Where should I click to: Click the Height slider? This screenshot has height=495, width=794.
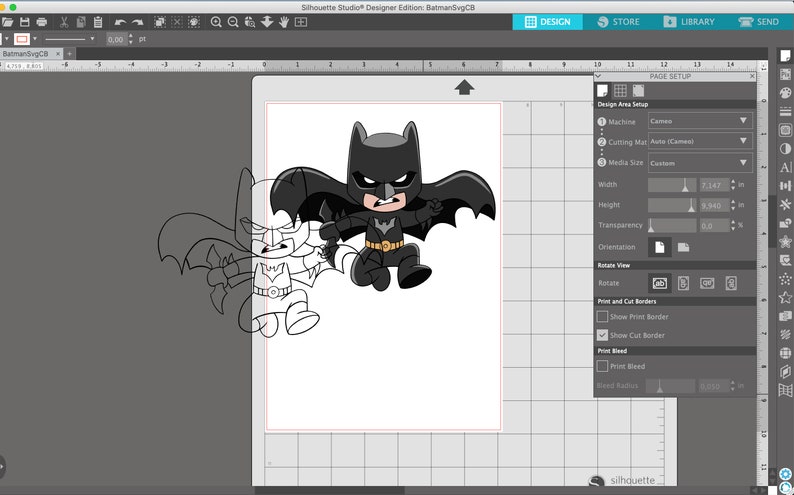point(672,205)
